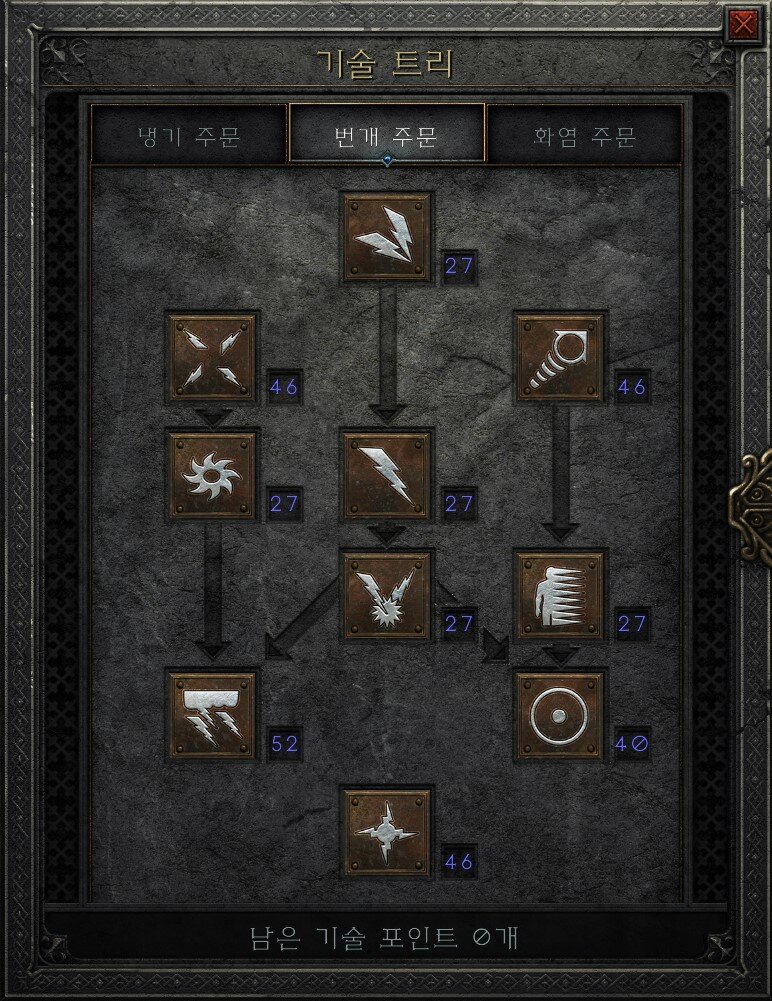Click the 남은 기술 포인트 0개 text bar

click(x=384, y=938)
